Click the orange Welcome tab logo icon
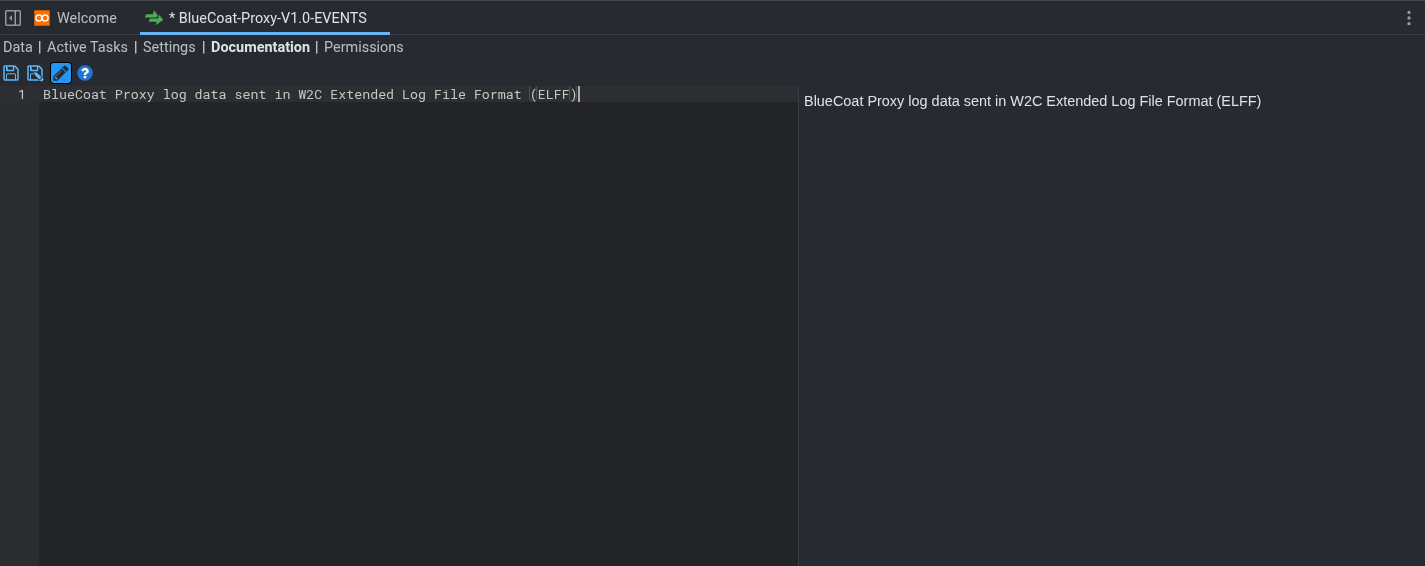Image resolution: width=1425 pixels, height=566 pixels. point(42,18)
